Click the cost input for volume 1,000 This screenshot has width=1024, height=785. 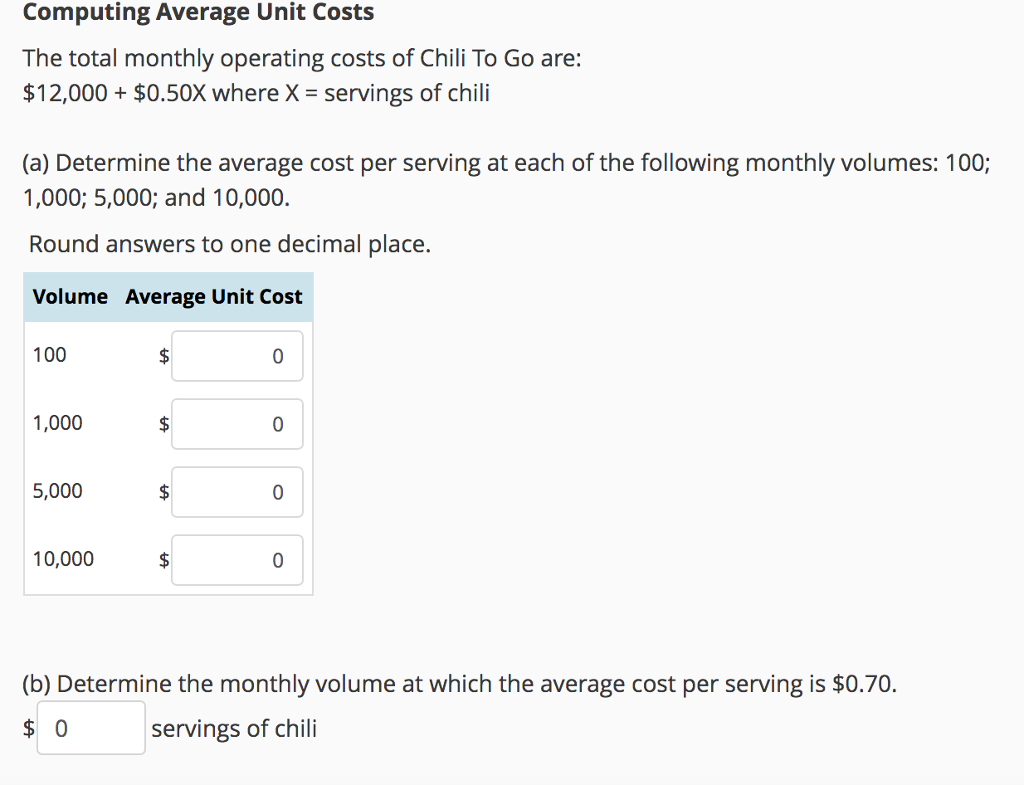[x=237, y=424]
